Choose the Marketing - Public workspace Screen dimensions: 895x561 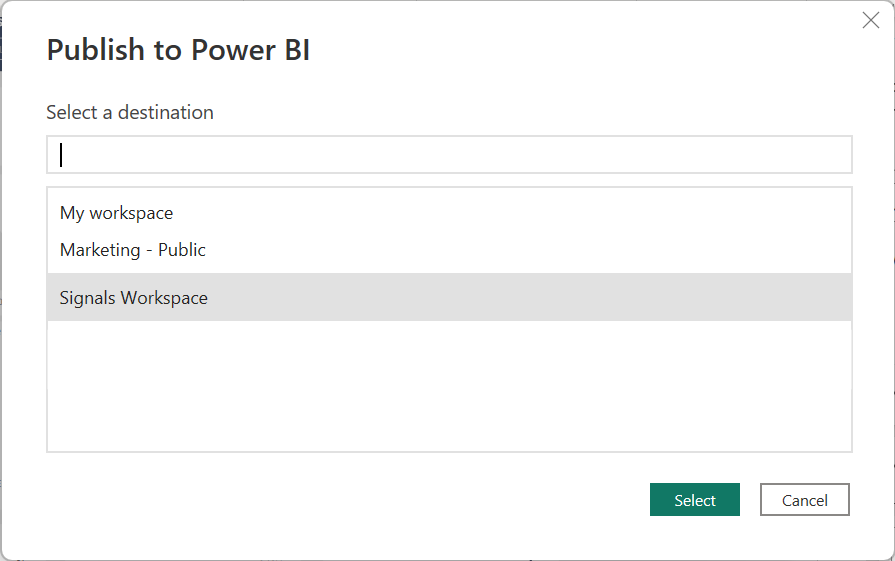(x=449, y=250)
